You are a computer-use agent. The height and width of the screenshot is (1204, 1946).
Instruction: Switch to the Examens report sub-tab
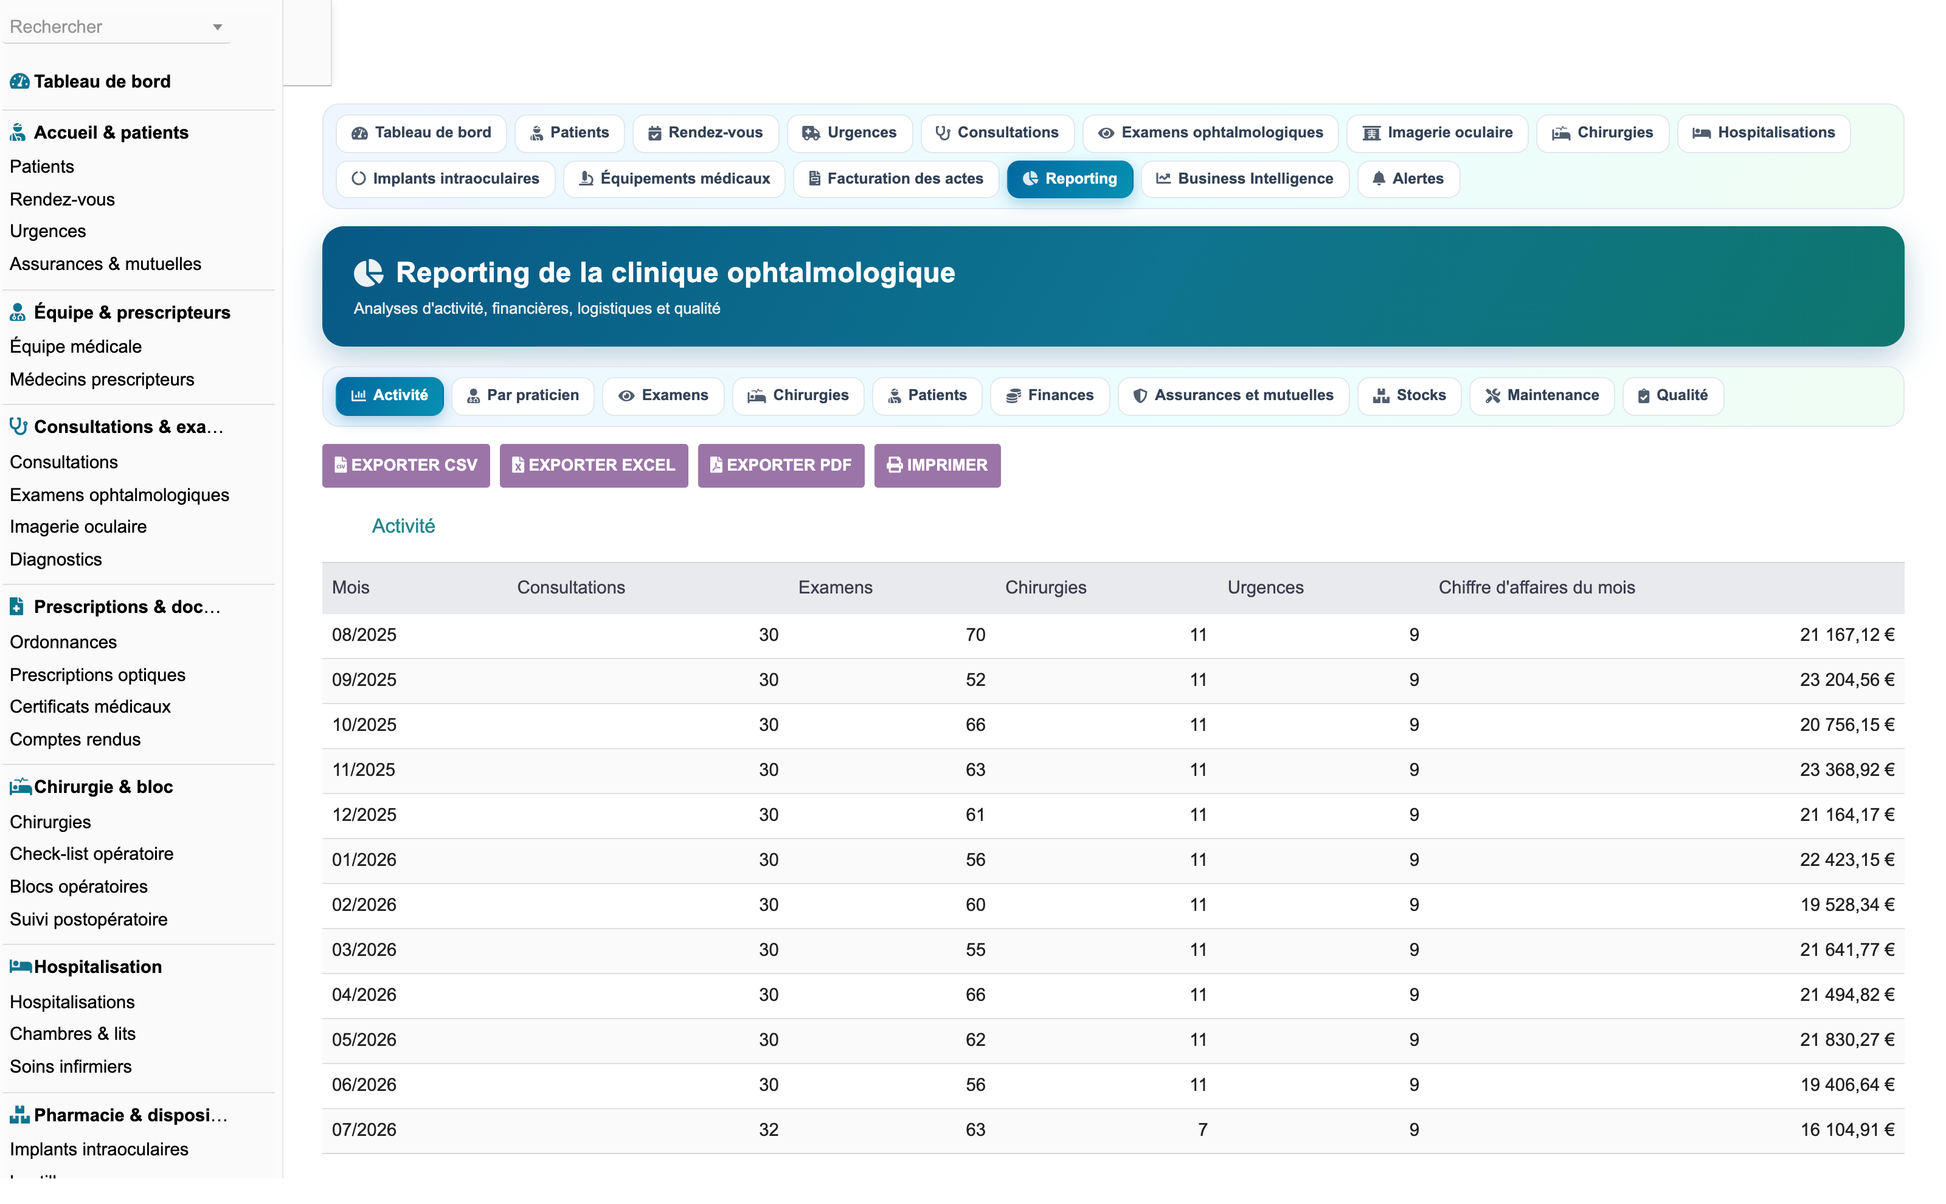663,396
